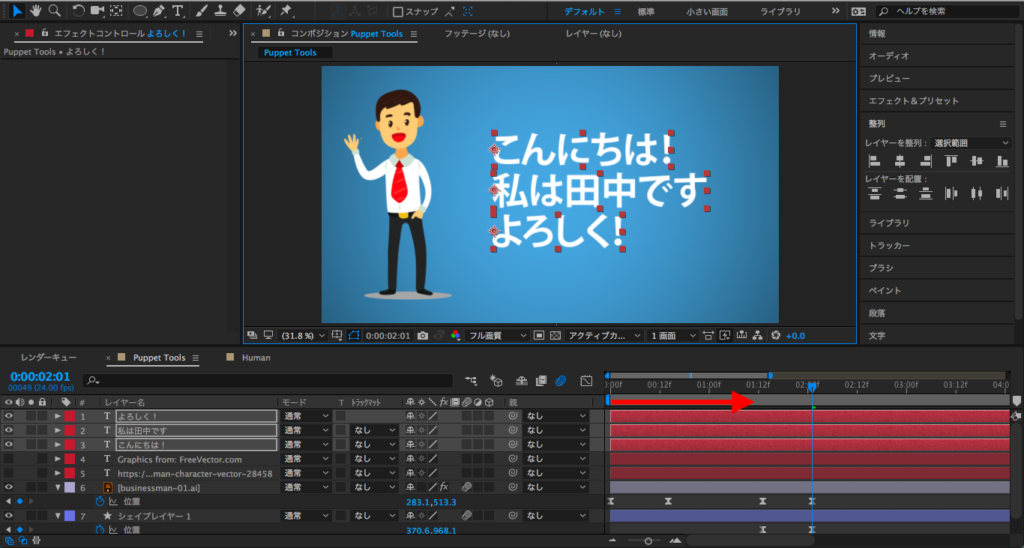Screen dimensions: 1024x548
Task: Click the red label swatch of layer 4
Action: pos(70,459)
